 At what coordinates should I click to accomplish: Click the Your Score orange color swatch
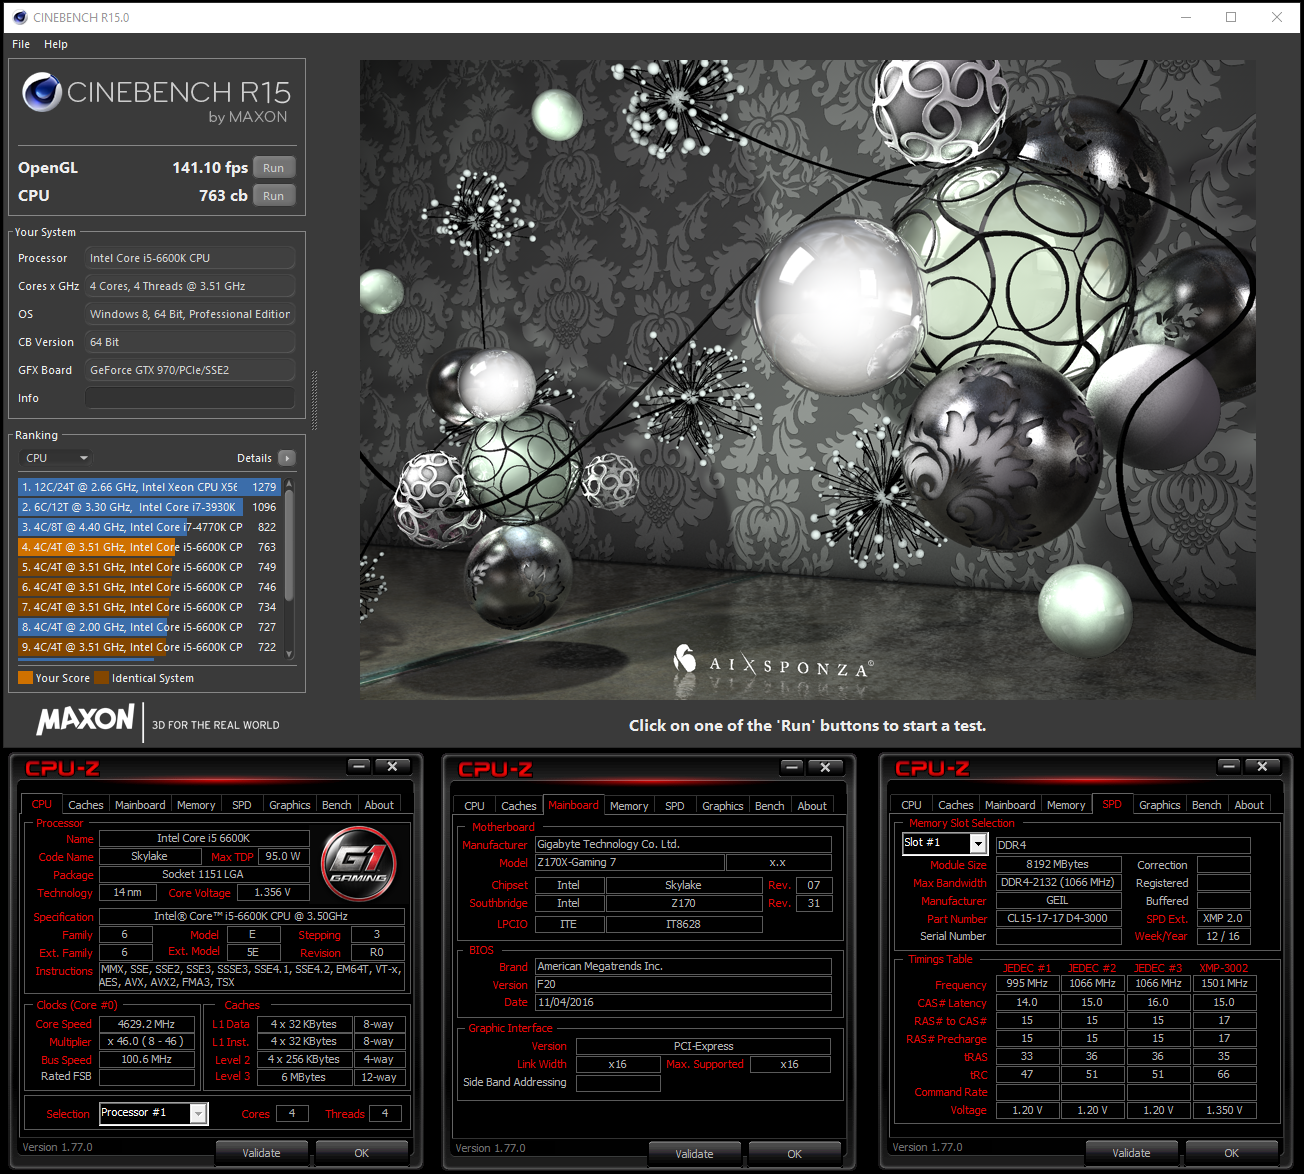[x=26, y=678]
